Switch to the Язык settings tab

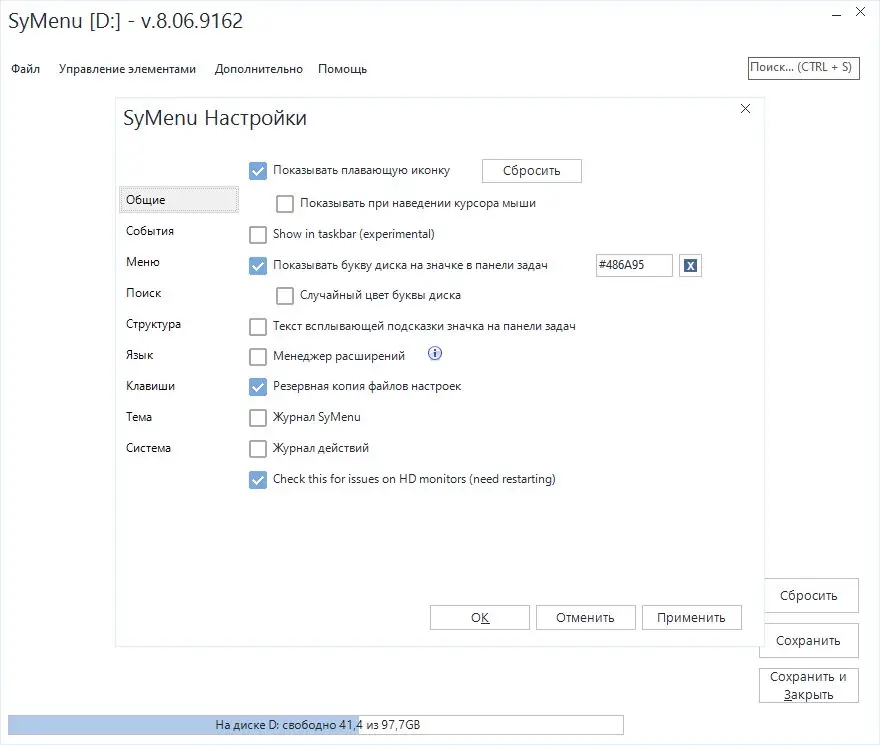(139, 355)
